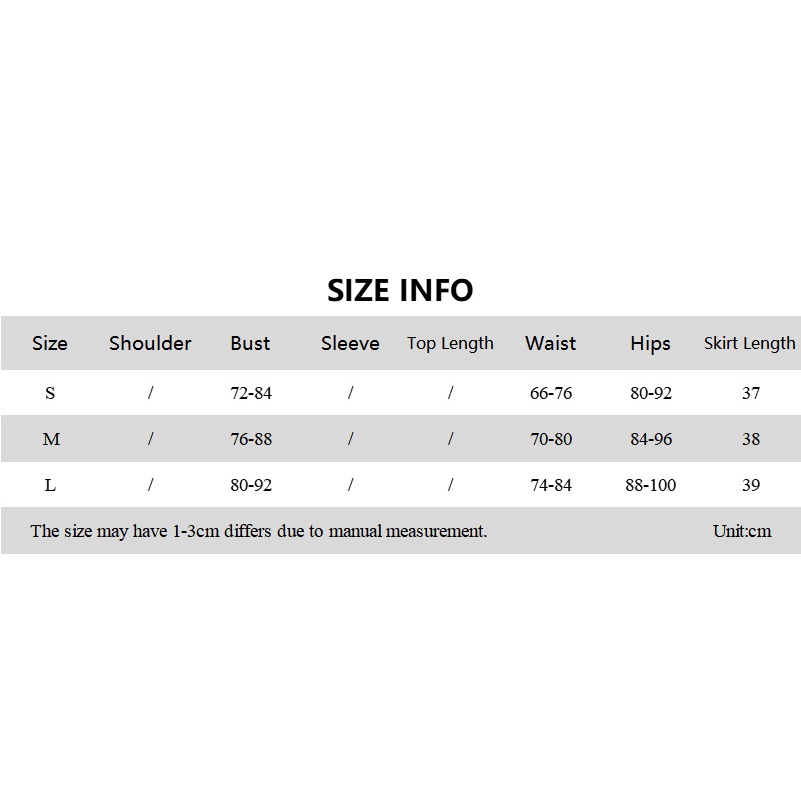
Task: Click the S size row label
Action: point(50,393)
